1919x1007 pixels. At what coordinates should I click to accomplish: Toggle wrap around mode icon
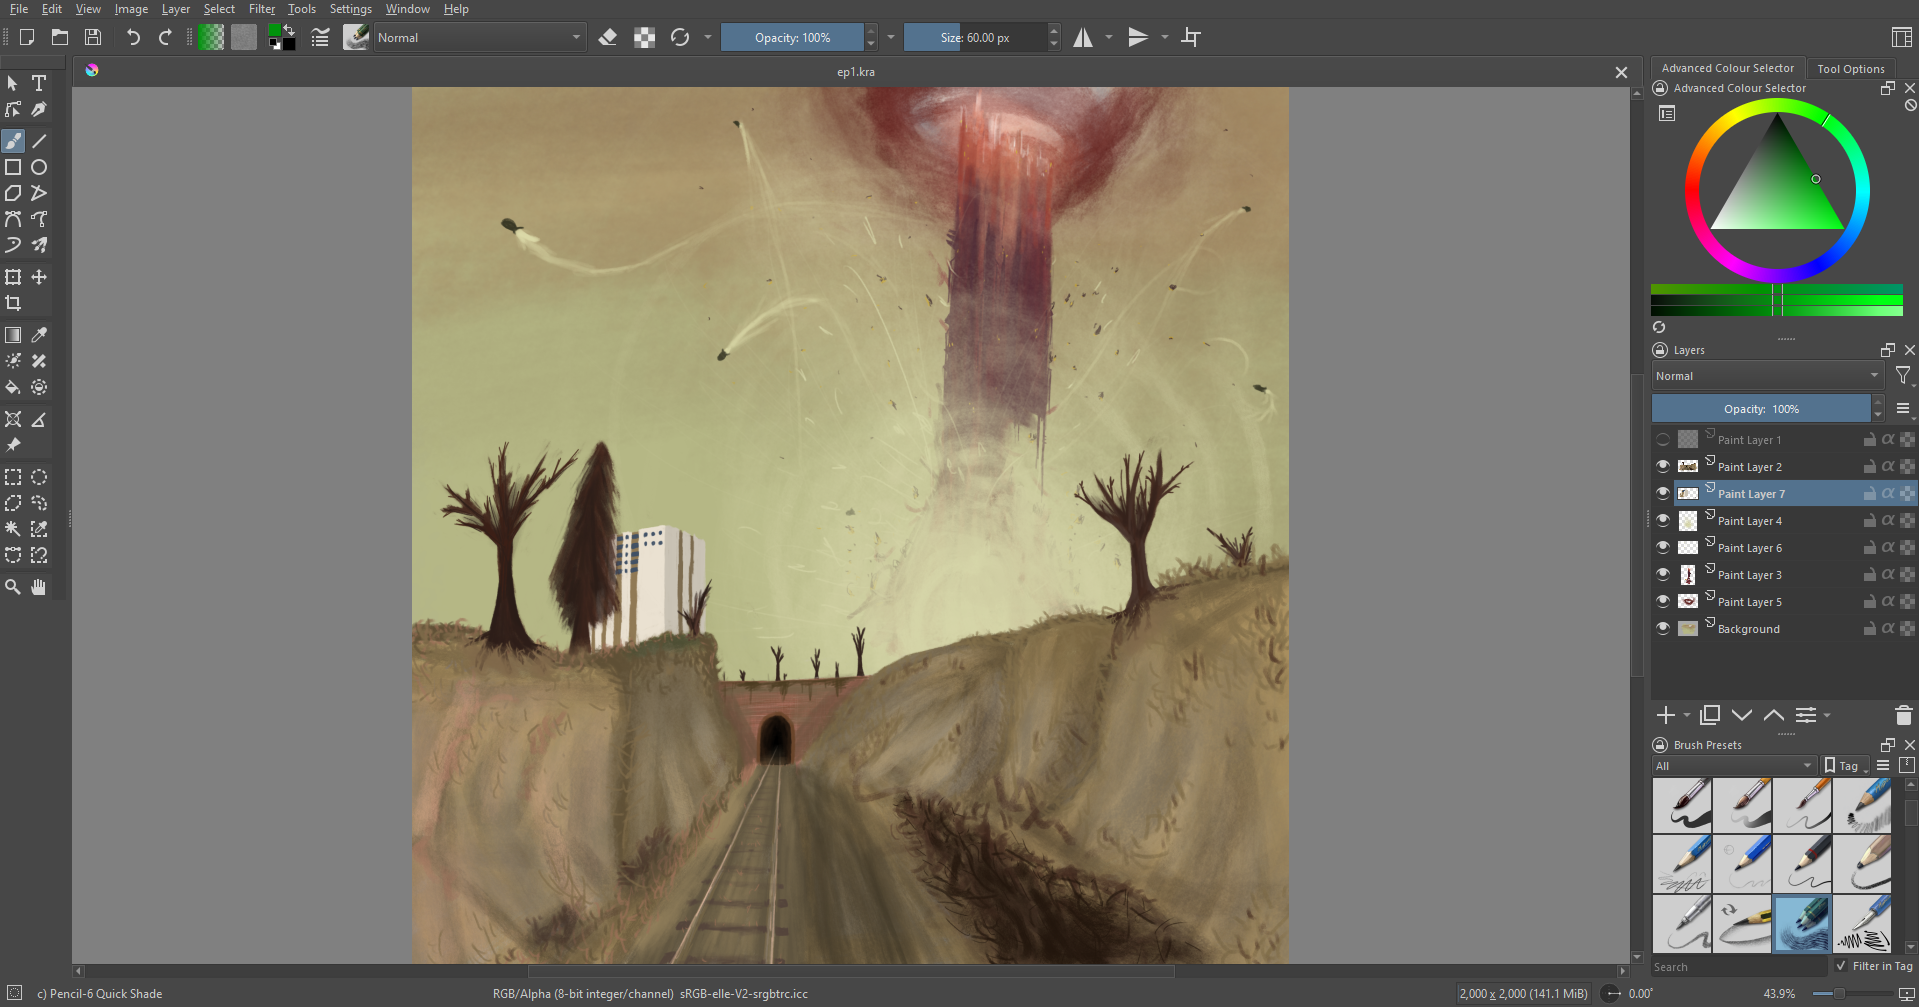click(1191, 37)
